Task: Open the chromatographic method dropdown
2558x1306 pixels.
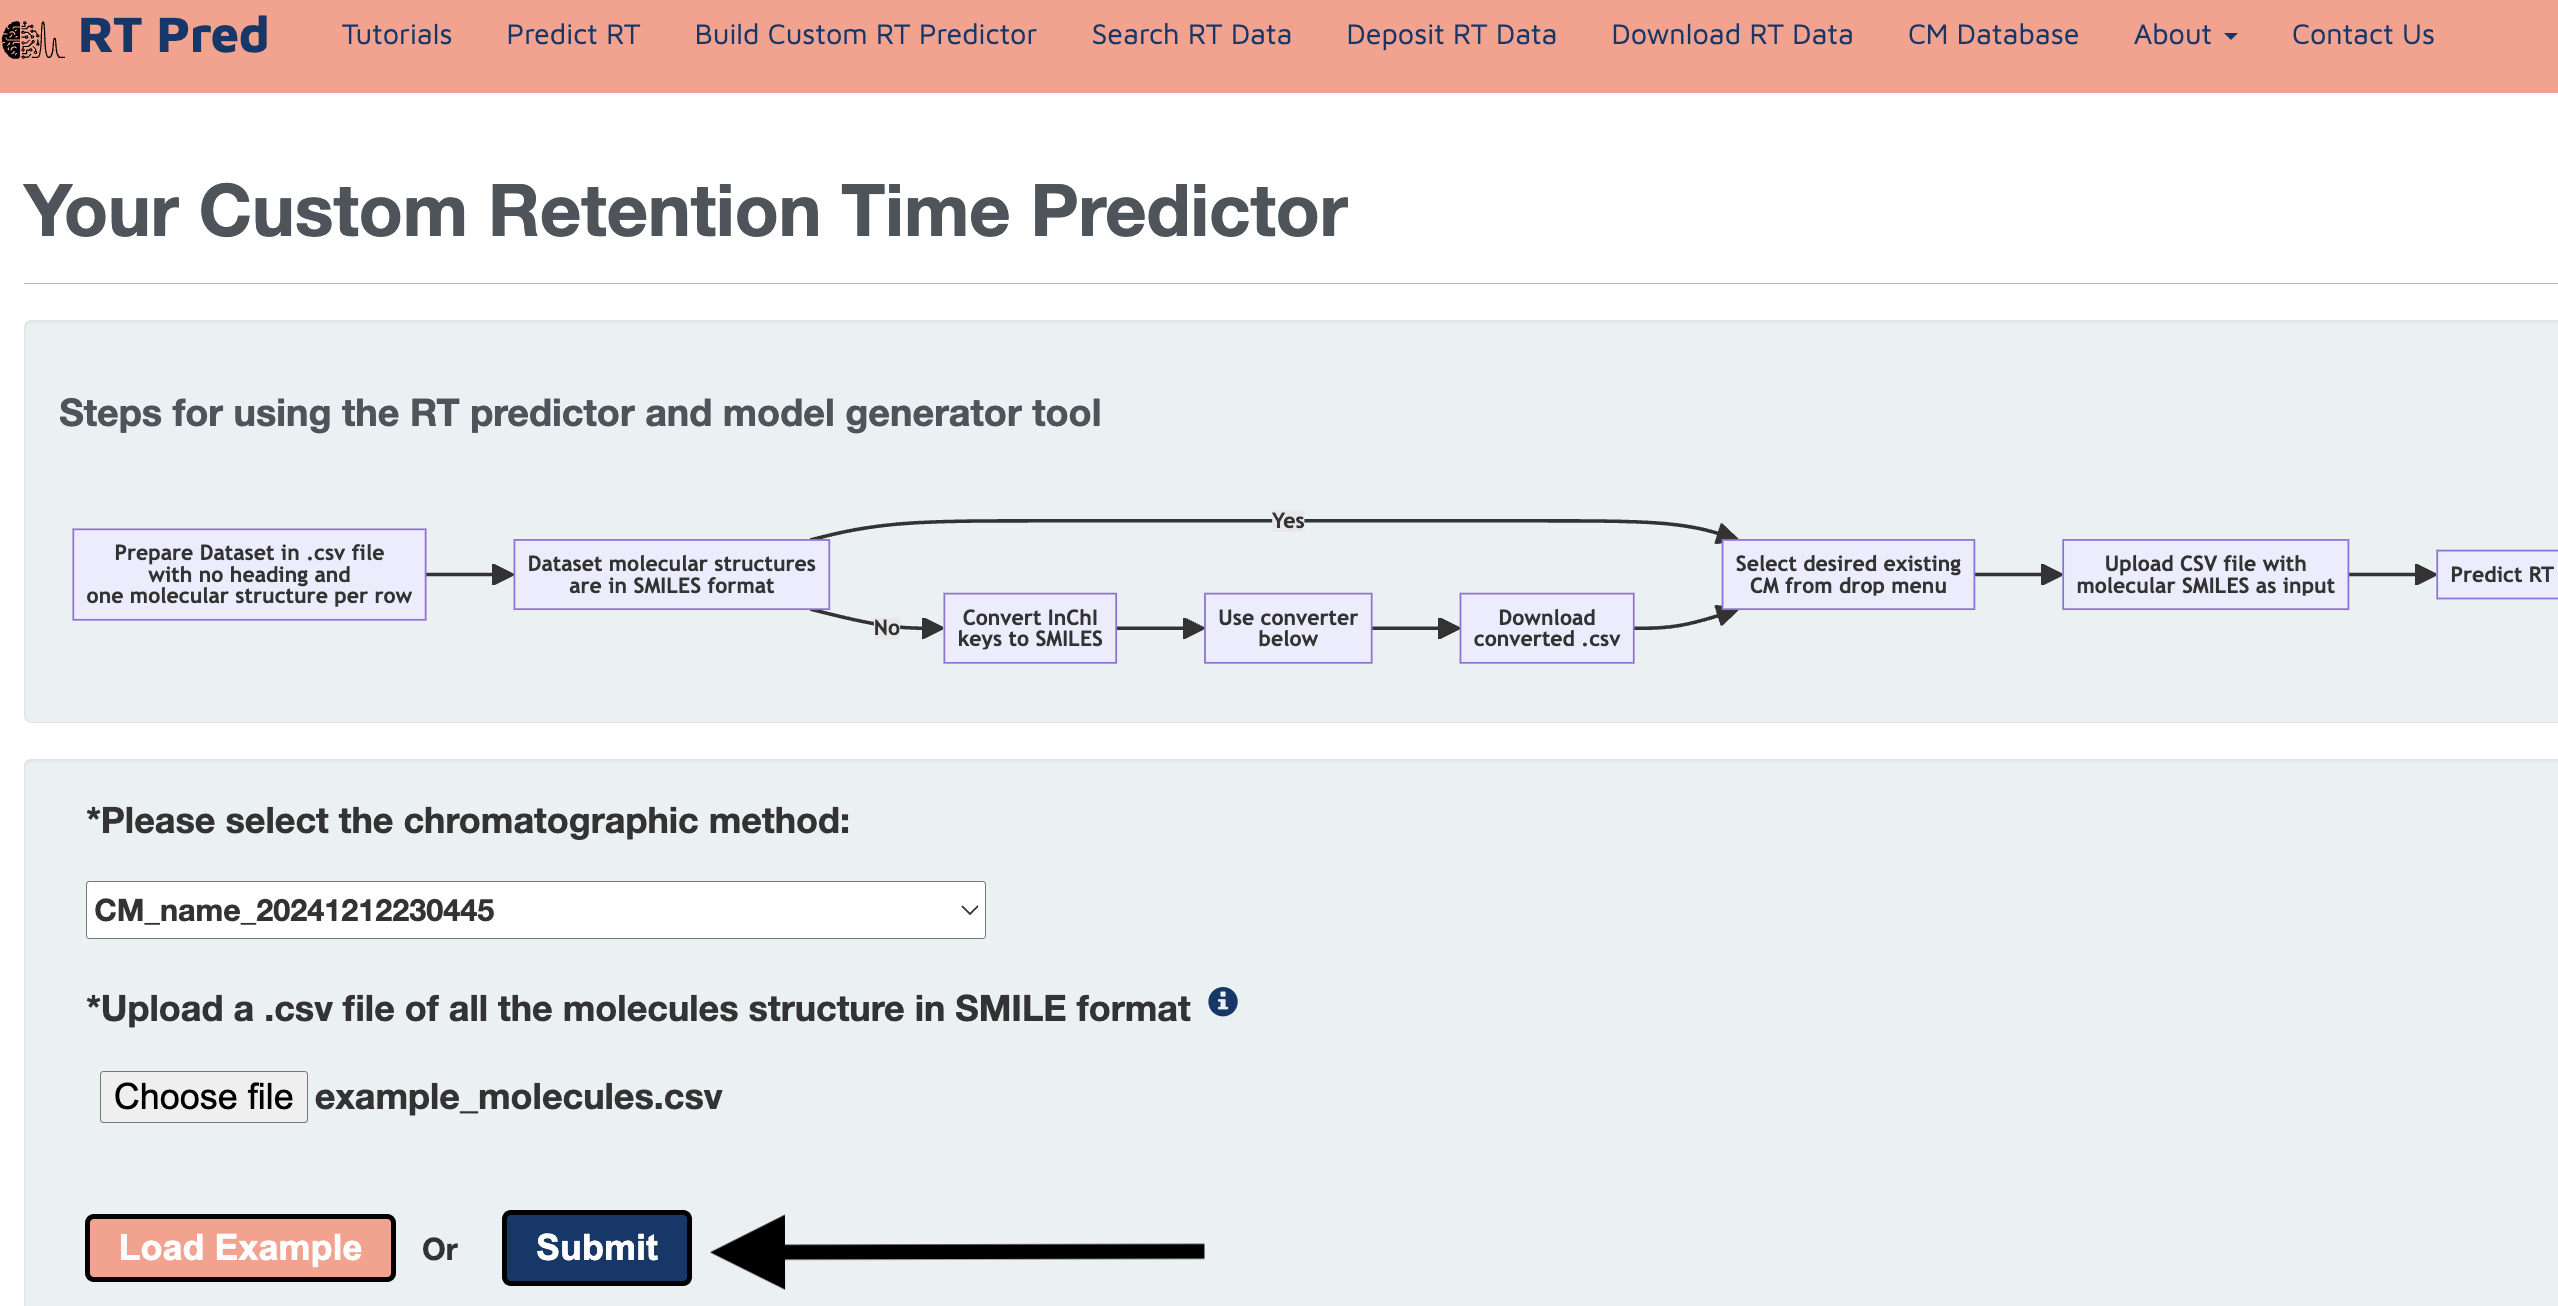Action: (535, 910)
